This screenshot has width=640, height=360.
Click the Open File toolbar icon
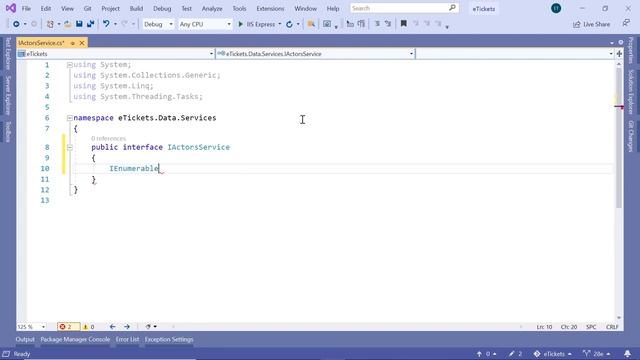point(68,24)
